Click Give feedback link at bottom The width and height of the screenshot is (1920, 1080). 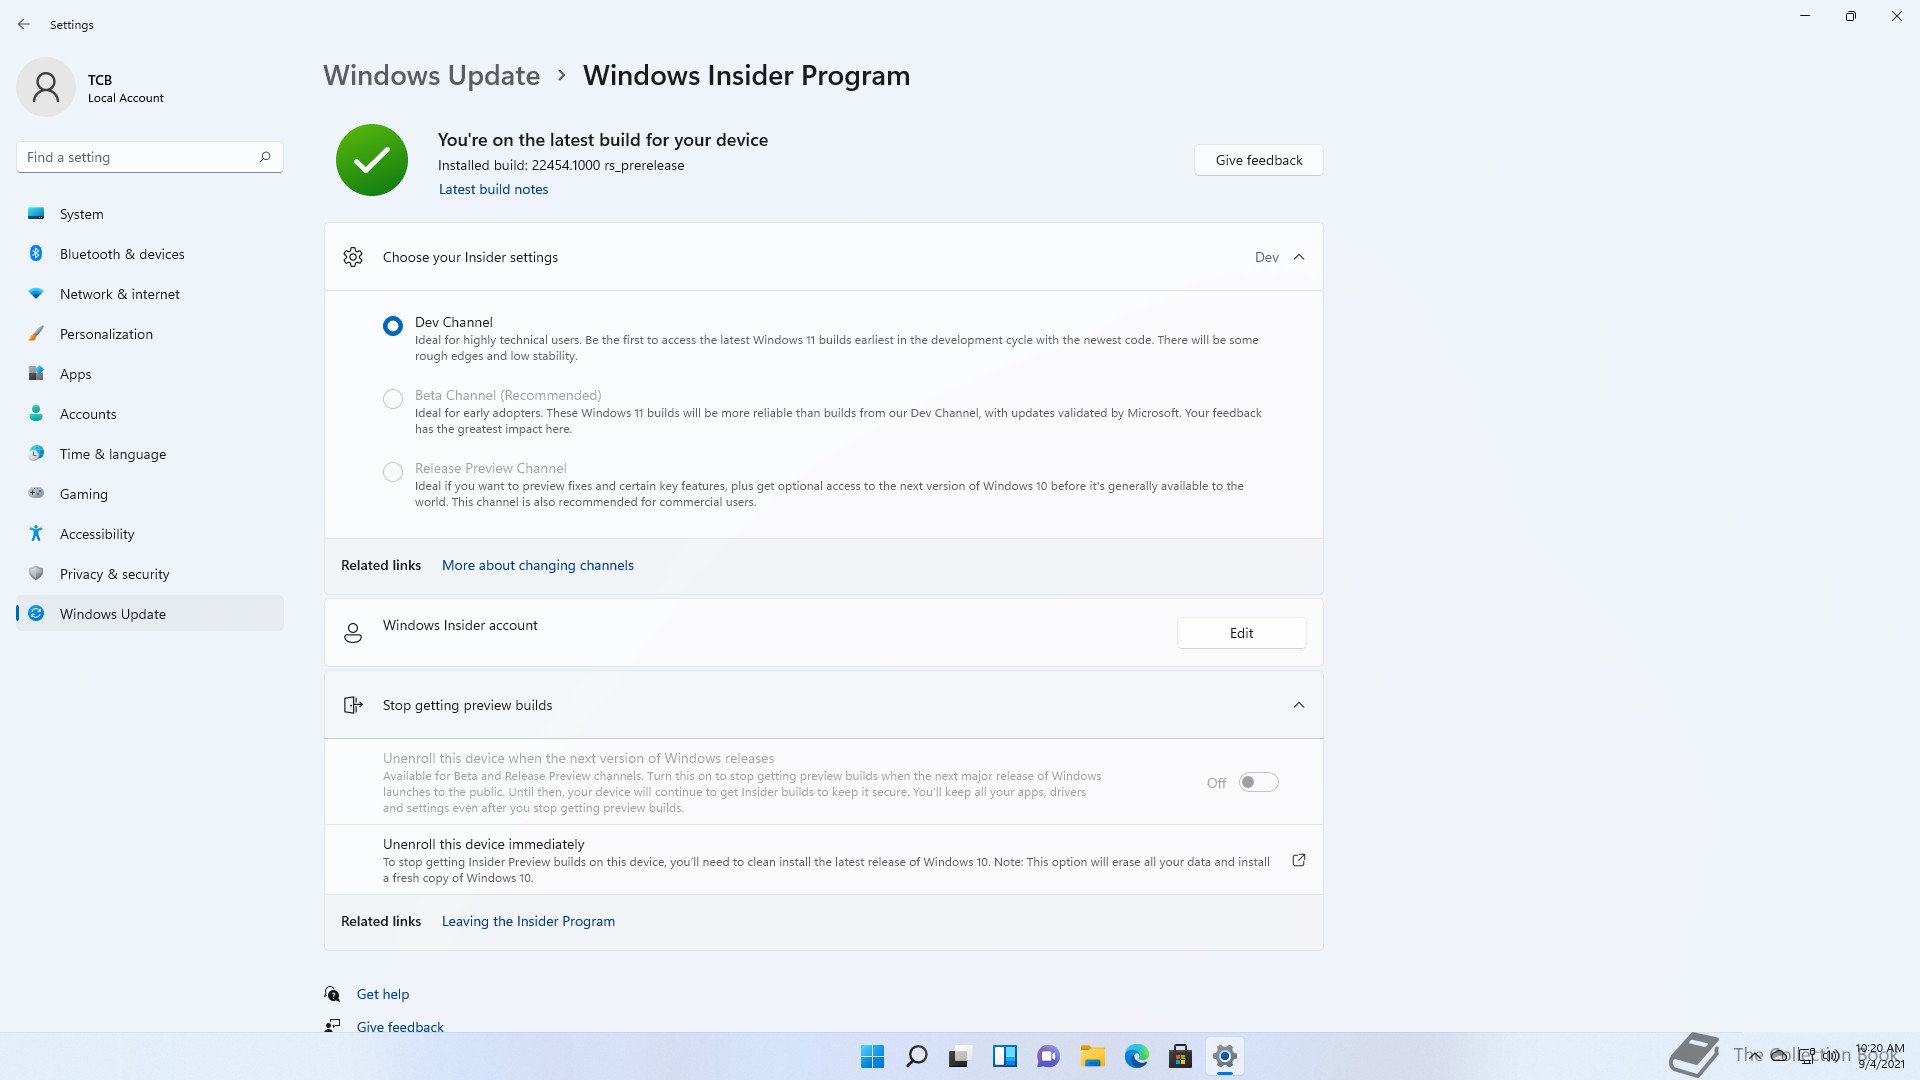pyautogui.click(x=400, y=1027)
